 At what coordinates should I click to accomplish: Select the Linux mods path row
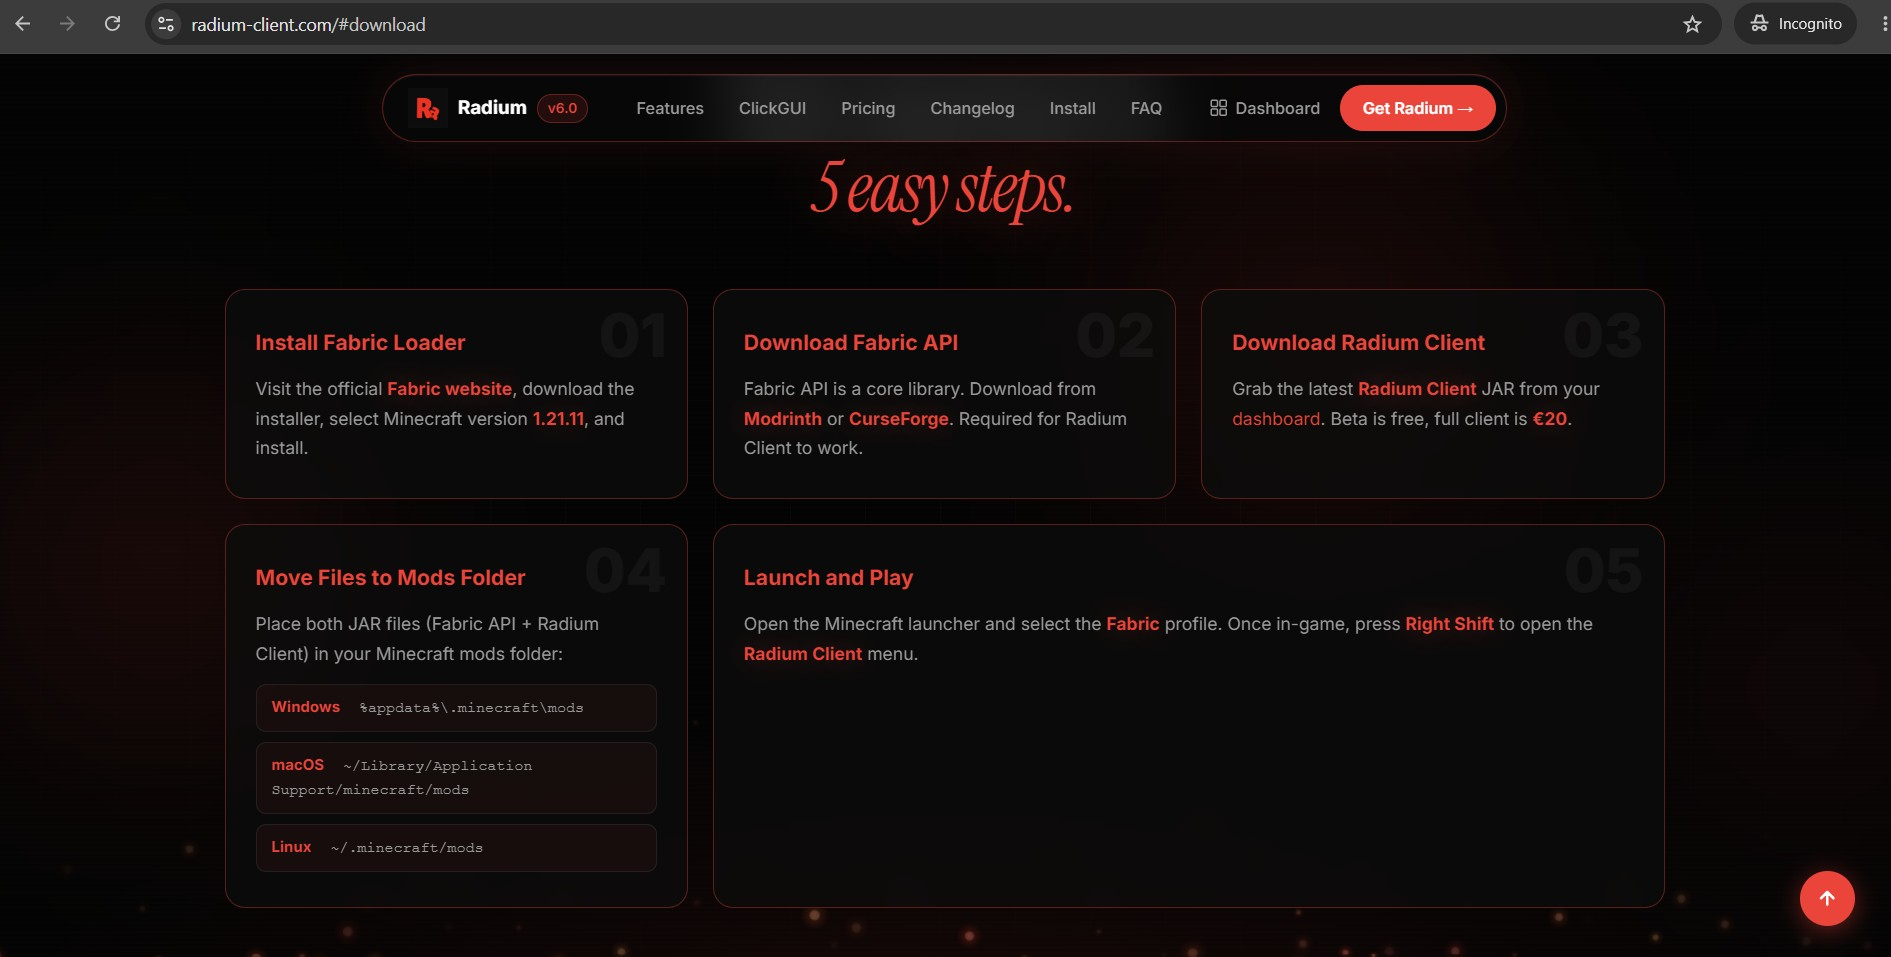(x=456, y=848)
